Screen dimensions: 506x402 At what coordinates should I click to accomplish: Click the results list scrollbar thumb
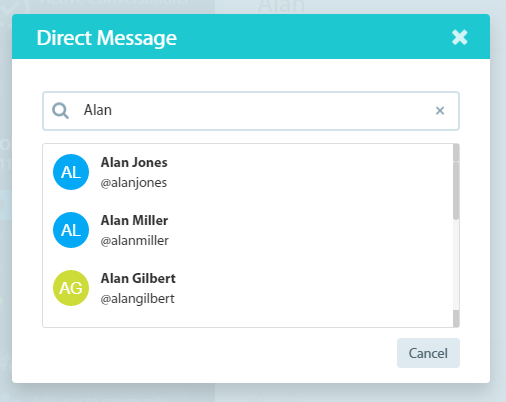coord(456,190)
